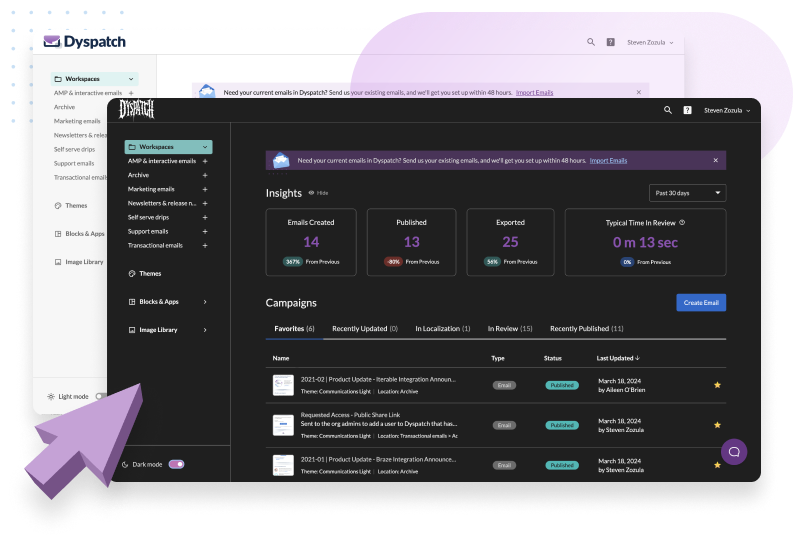Open Braze Integration Announcement email thumbnail
The height and width of the screenshot is (539, 800).
(283, 465)
